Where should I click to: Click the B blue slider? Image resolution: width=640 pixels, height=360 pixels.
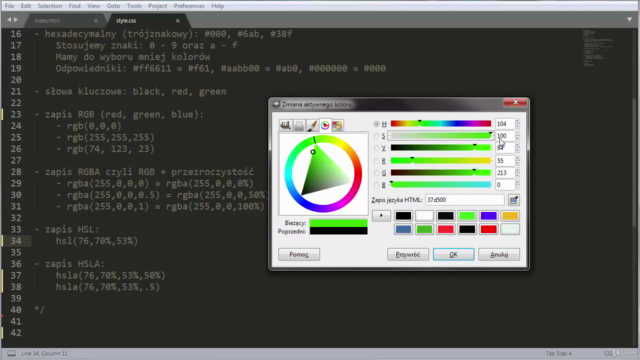coord(441,185)
